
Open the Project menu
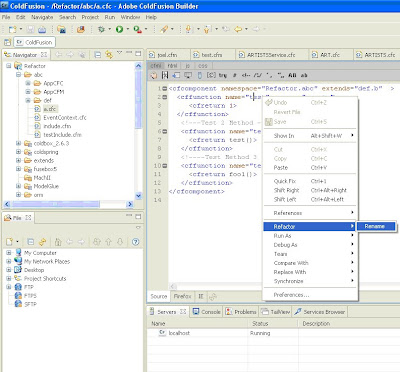tap(90, 17)
